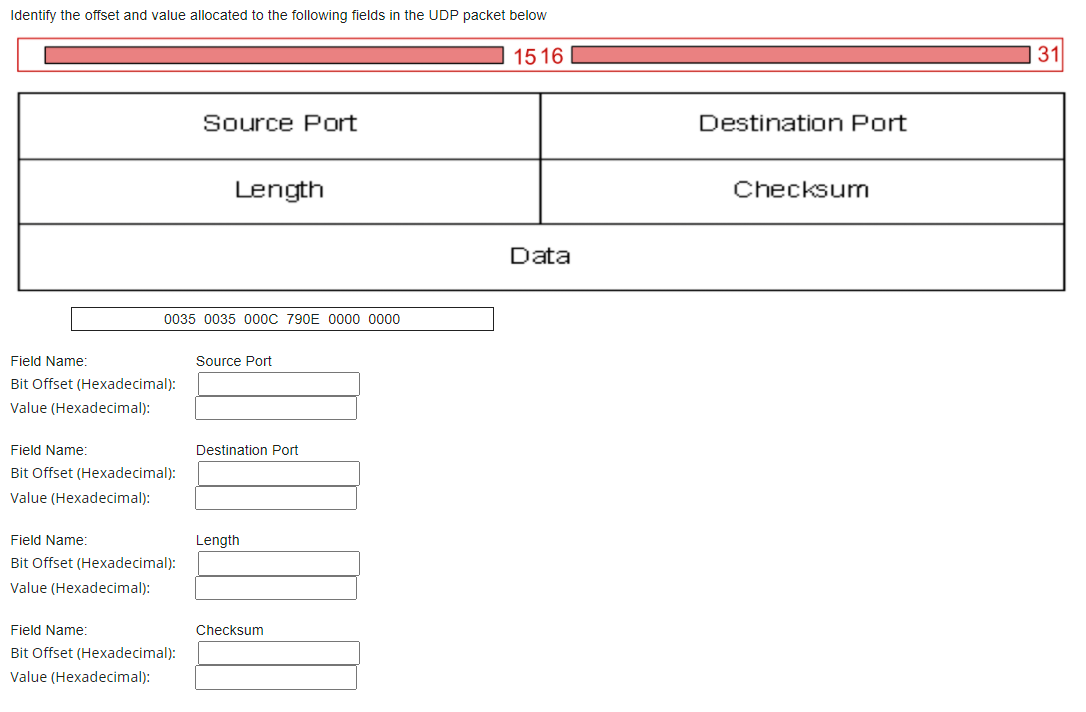Click the Source Port Value input field
The width and height of the screenshot is (1086, 712).
pos(276,408)
